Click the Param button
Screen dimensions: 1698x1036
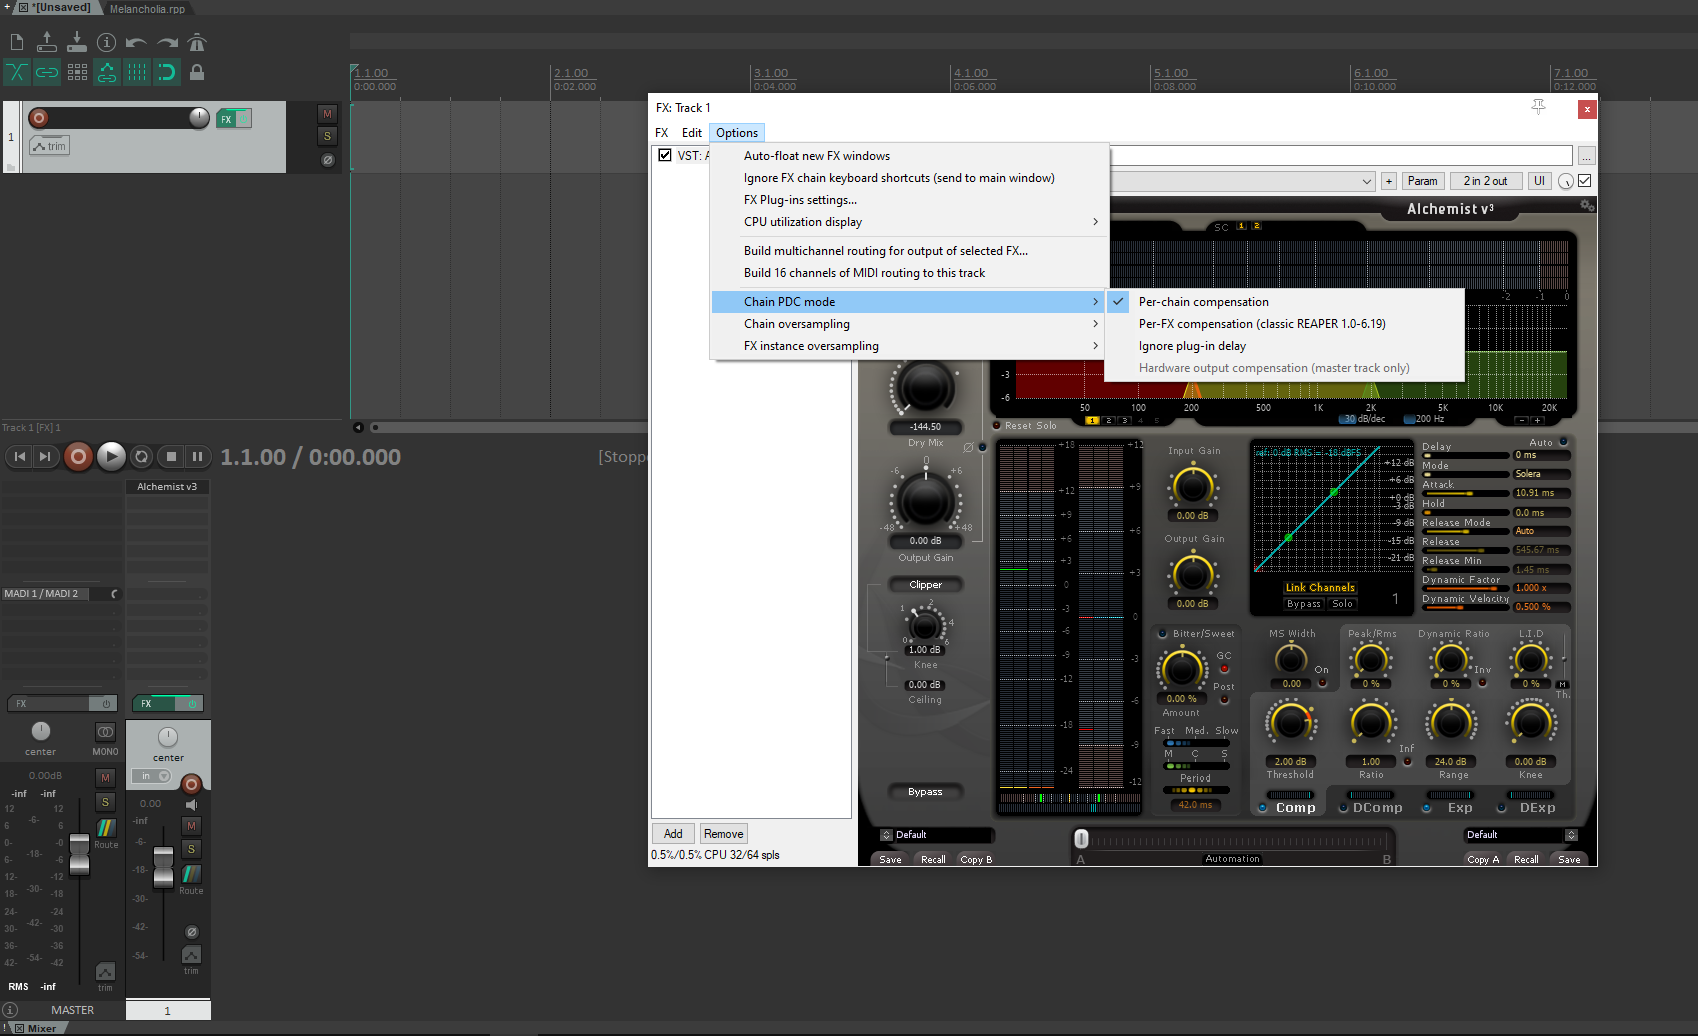[x=1422, y=181]
